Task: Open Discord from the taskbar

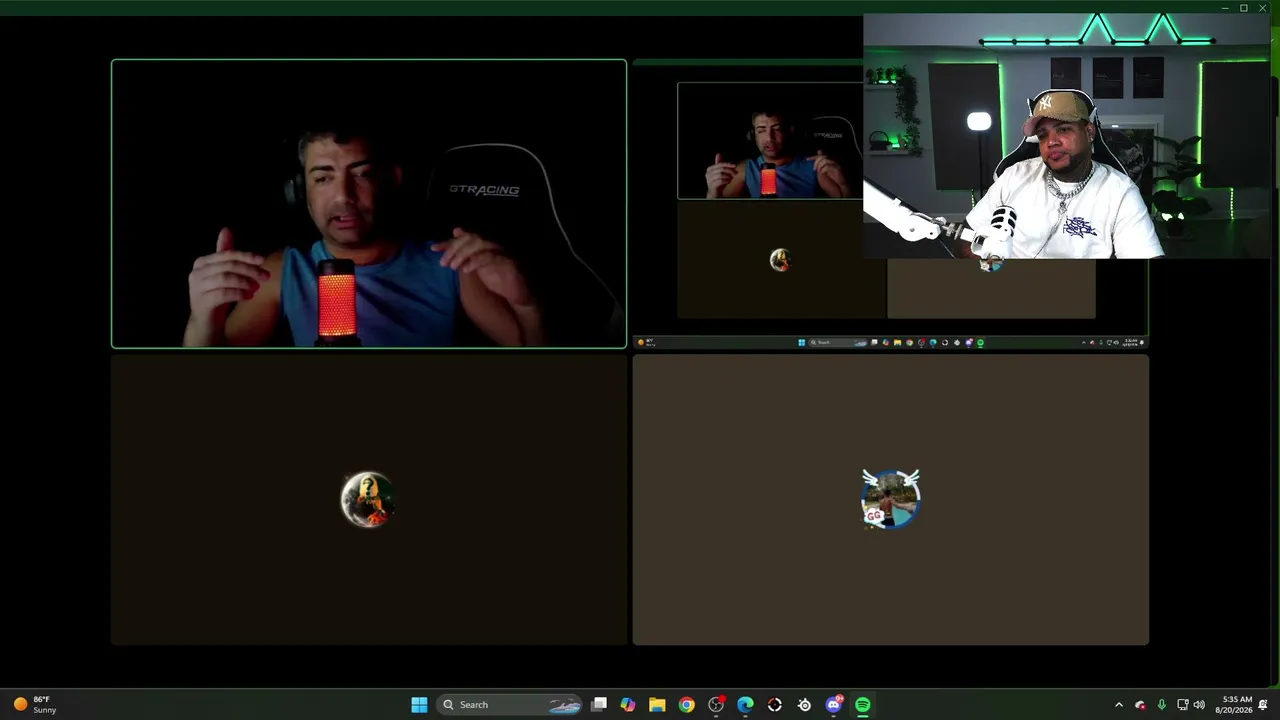Action: point(834,705)
